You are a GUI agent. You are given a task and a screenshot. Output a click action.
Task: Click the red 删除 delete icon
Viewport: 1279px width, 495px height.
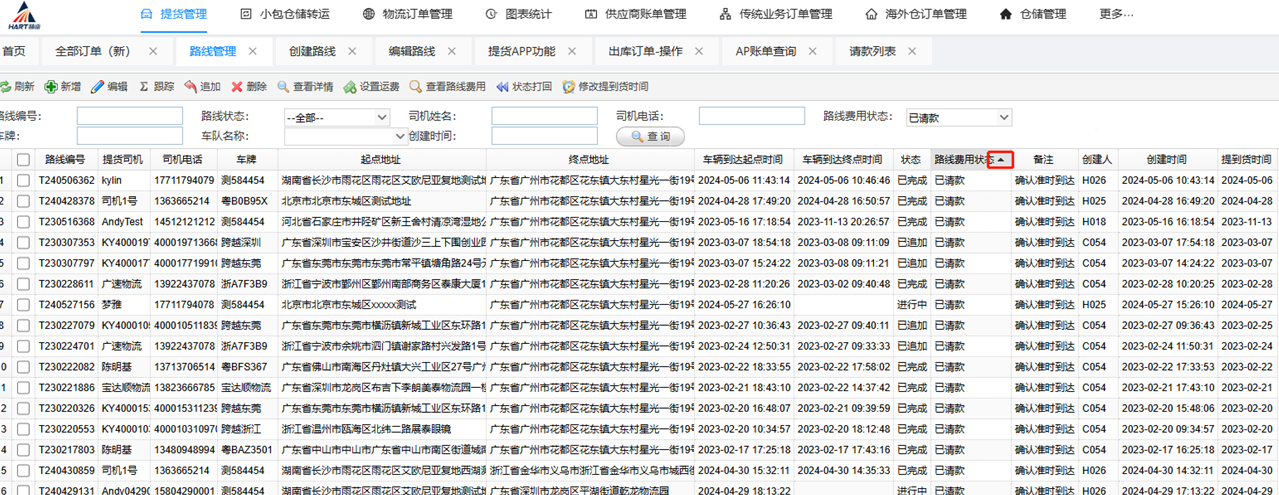pos(237,87)
